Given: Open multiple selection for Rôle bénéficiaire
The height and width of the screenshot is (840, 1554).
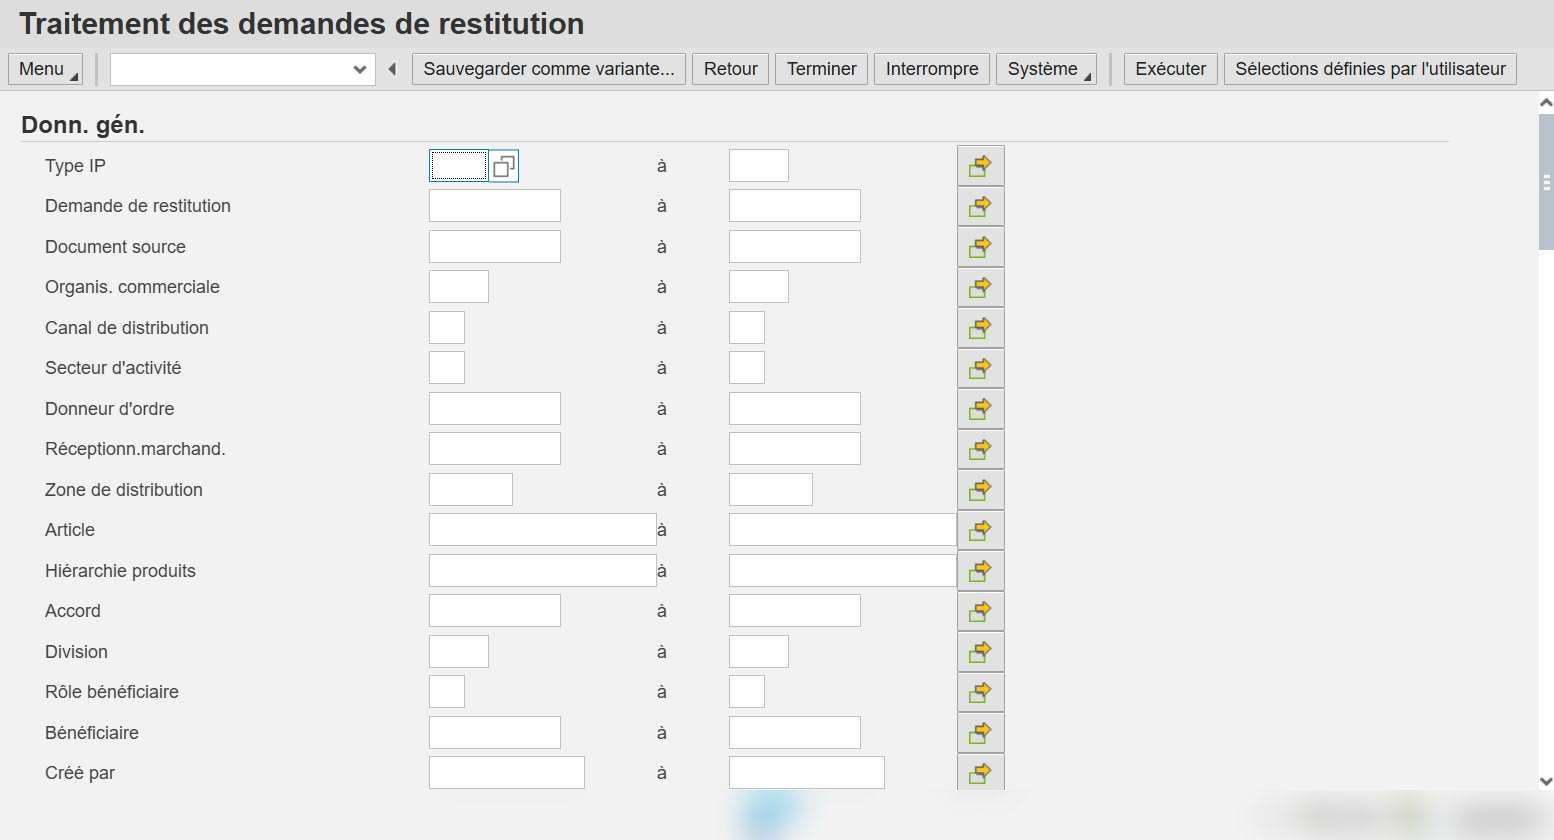Looking at the screenshot, I should click(x=980, y=692).
